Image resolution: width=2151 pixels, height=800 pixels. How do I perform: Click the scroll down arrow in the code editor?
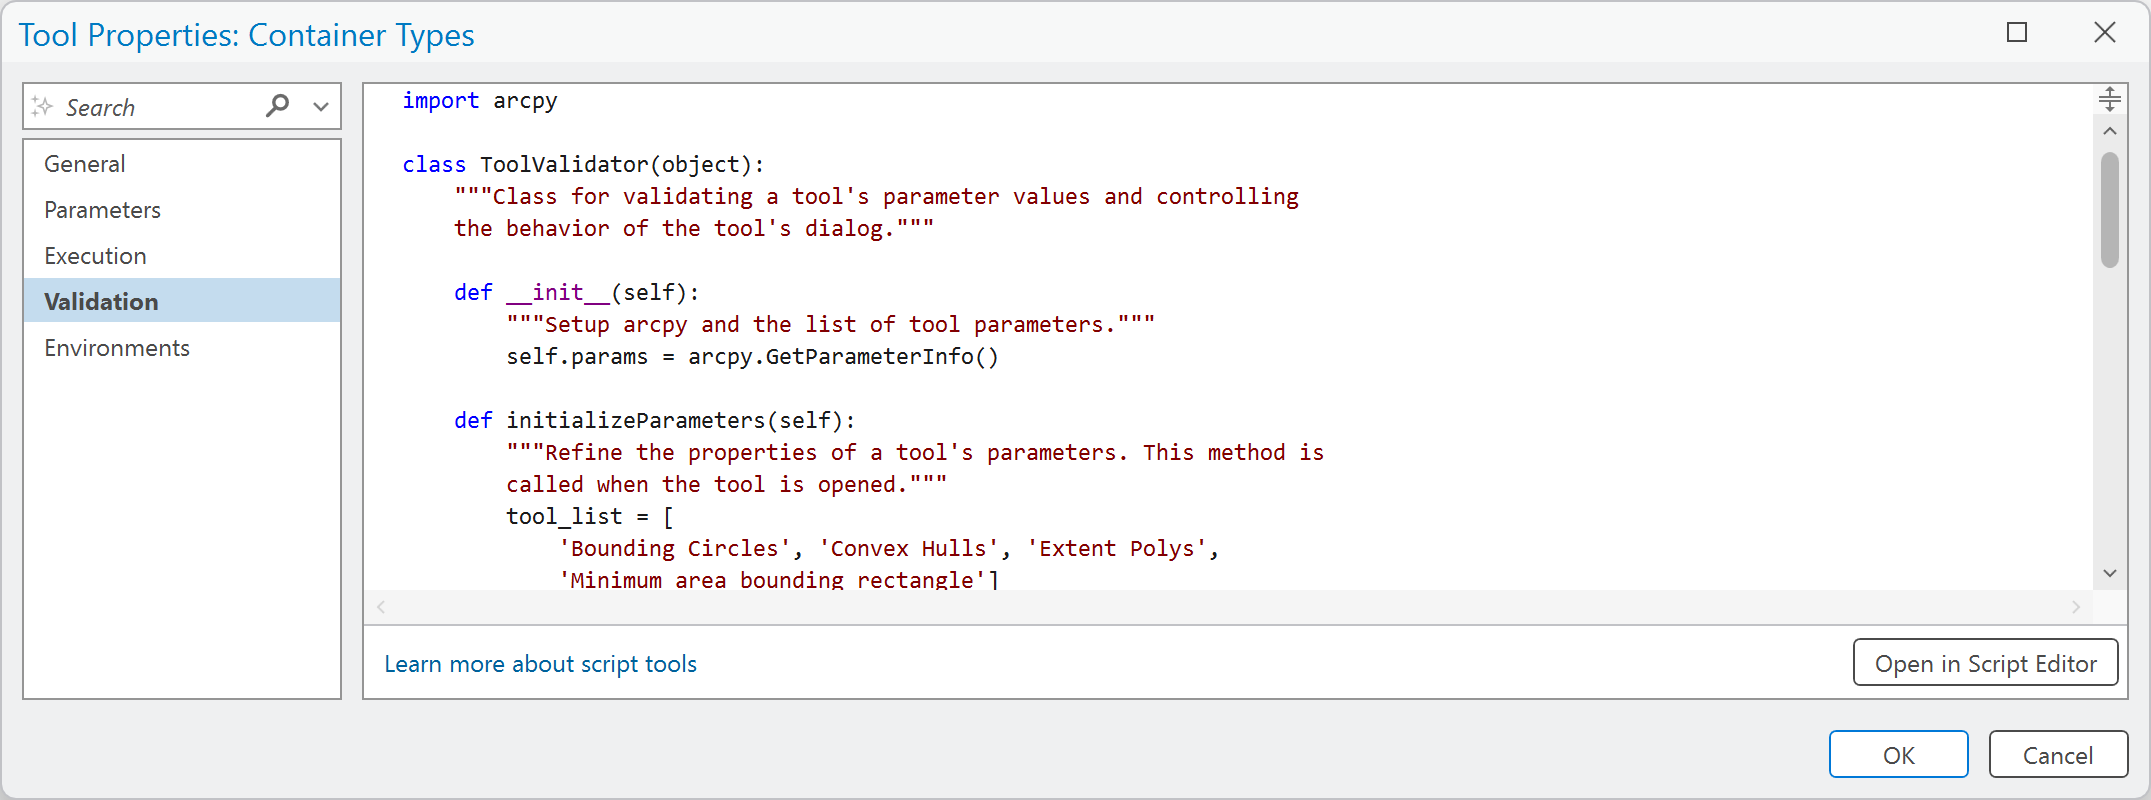point(2109,573)
